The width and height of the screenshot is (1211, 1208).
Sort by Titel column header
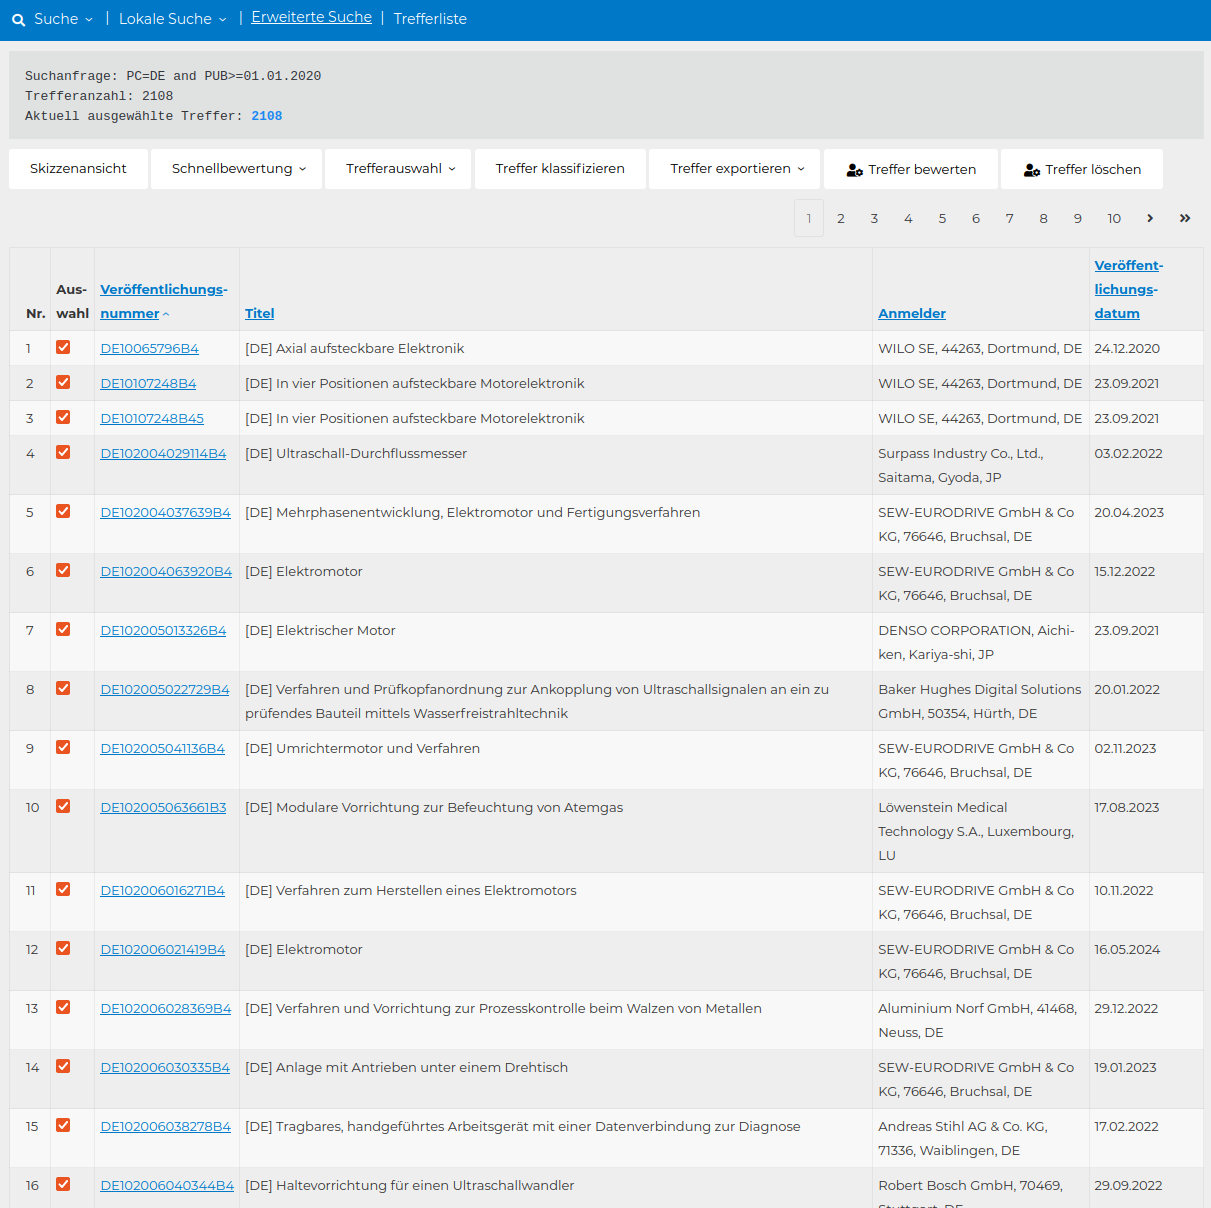click(x=259, y=313)
